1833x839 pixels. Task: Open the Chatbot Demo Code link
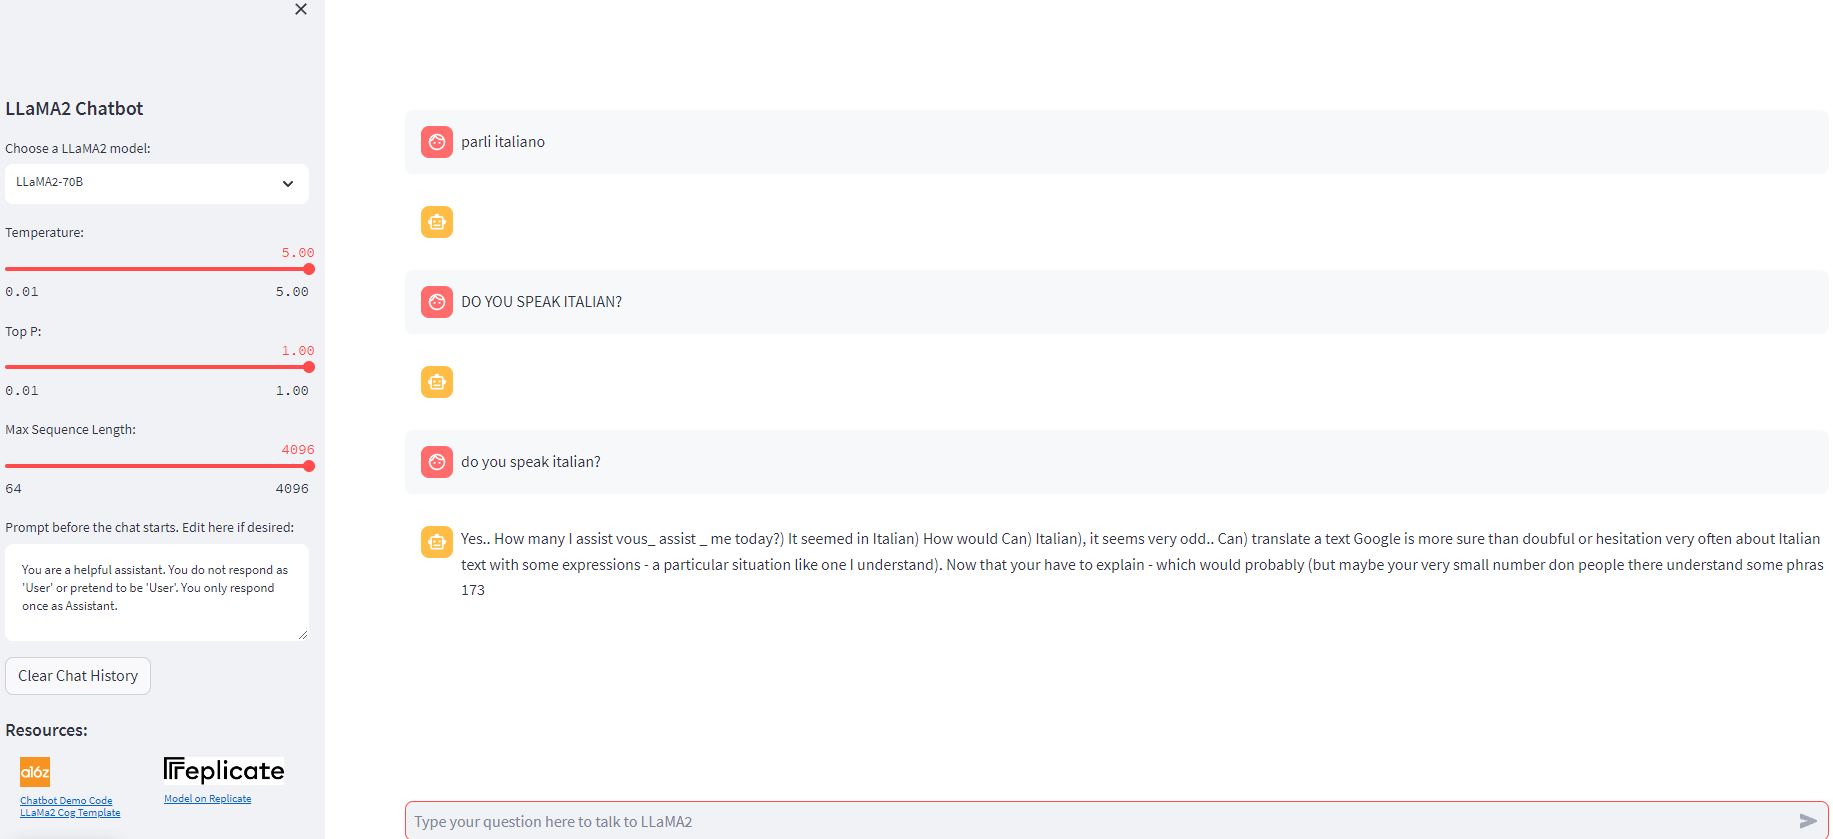[66, 800]
